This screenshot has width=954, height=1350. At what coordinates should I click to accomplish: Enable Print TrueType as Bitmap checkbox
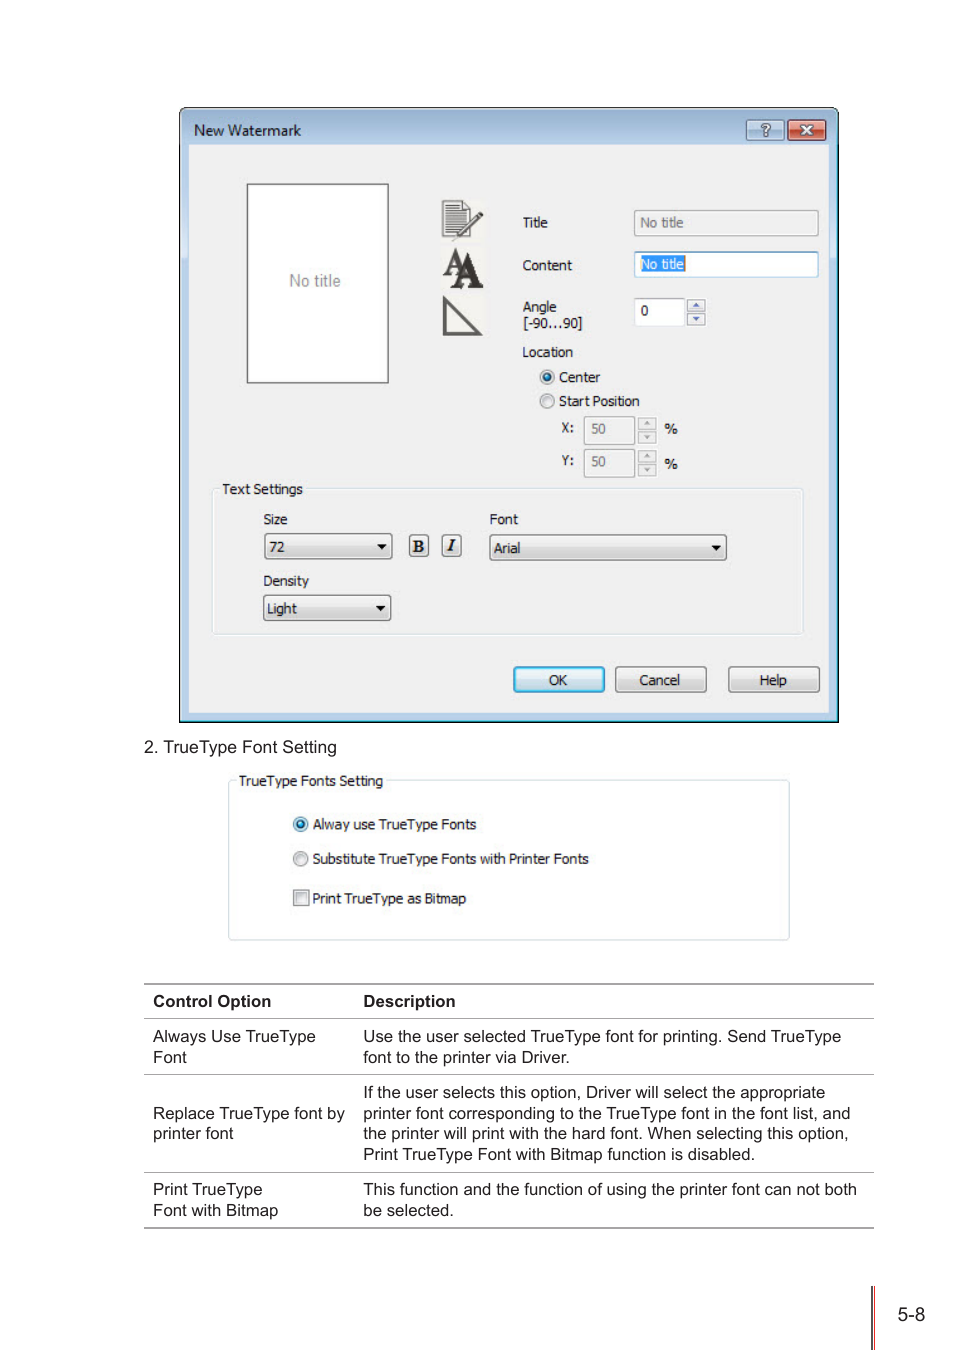300,898
